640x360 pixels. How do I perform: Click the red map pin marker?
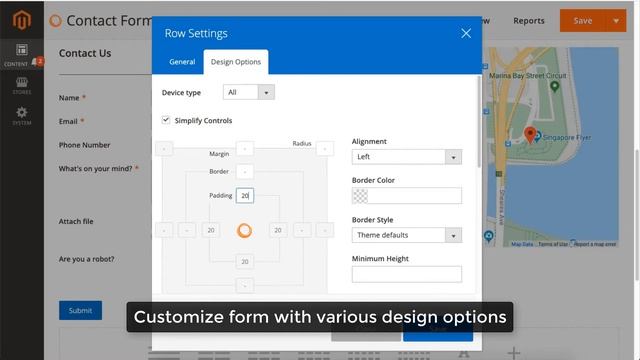tap(530, 135)
